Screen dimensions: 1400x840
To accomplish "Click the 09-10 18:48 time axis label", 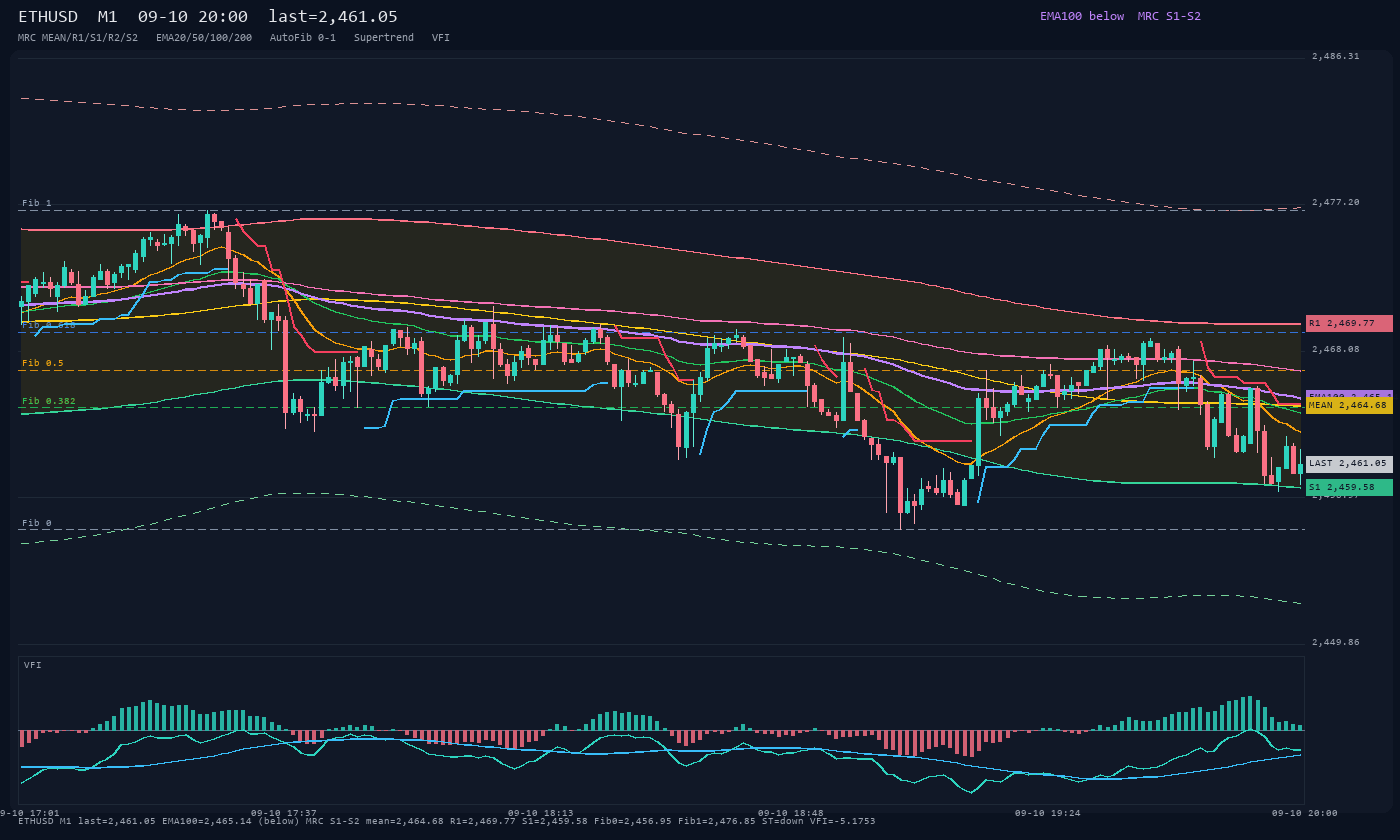I will [x=791, y=813].
